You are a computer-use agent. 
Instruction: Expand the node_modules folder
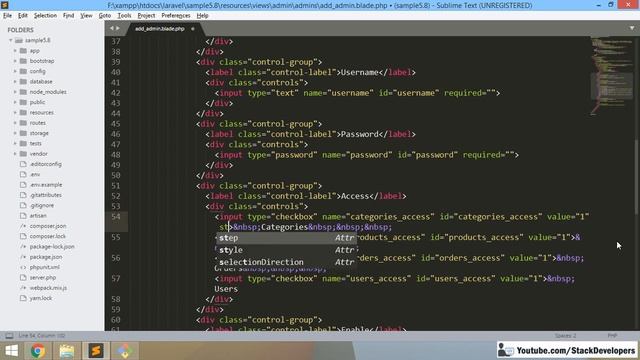(15, 92)
